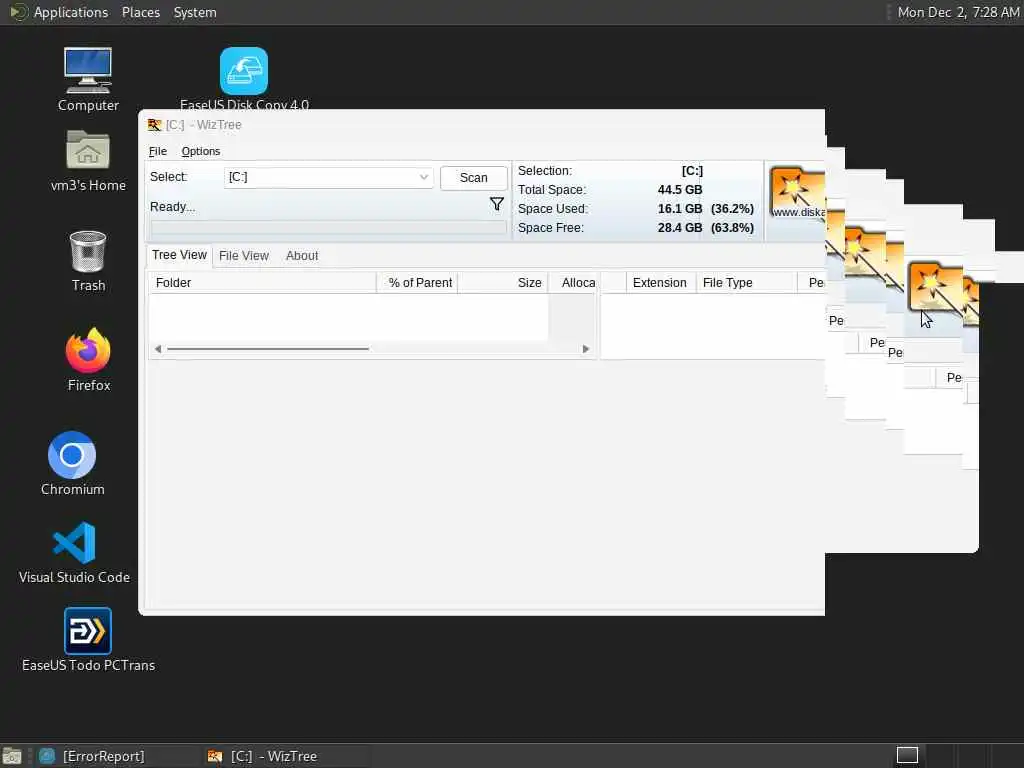Image resolution: width=1024 pixels, height=768 pixels.
Task: Click the horizontal scrollbar right arrow
Action: pyautogui.click(x=586, y=349)
